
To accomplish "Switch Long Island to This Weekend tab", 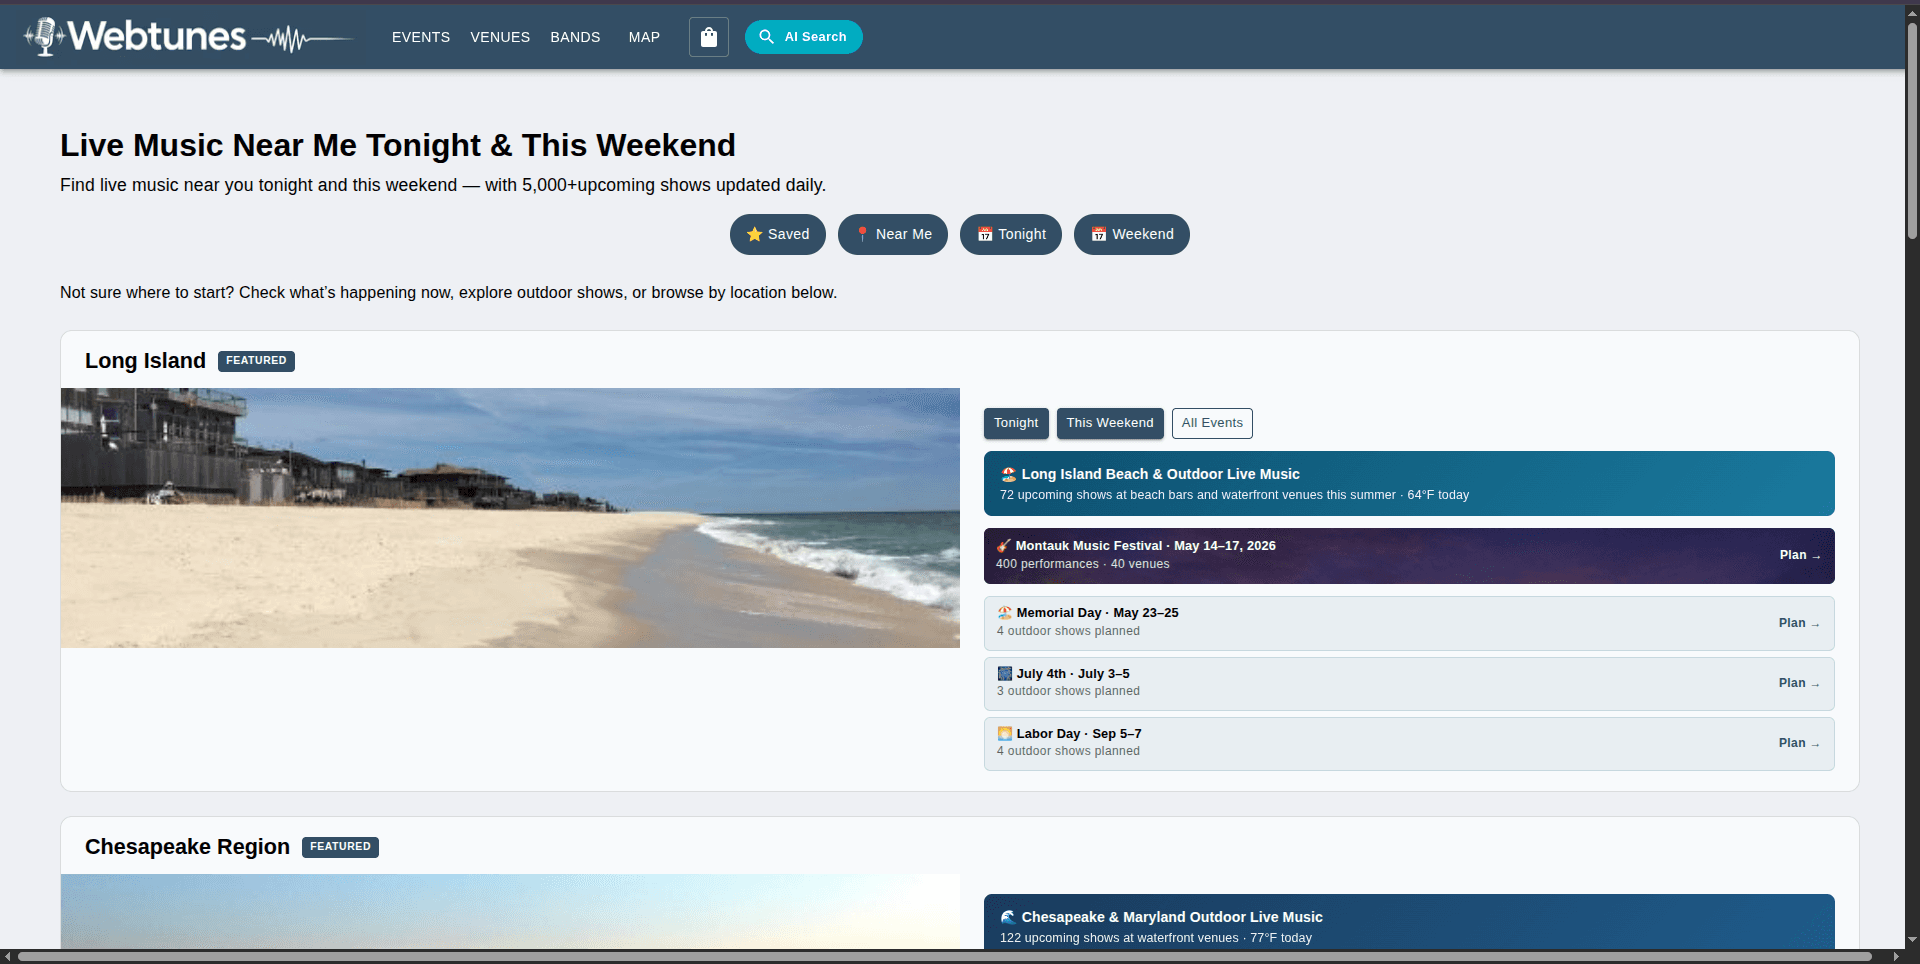I will (x=1110, y=423).
